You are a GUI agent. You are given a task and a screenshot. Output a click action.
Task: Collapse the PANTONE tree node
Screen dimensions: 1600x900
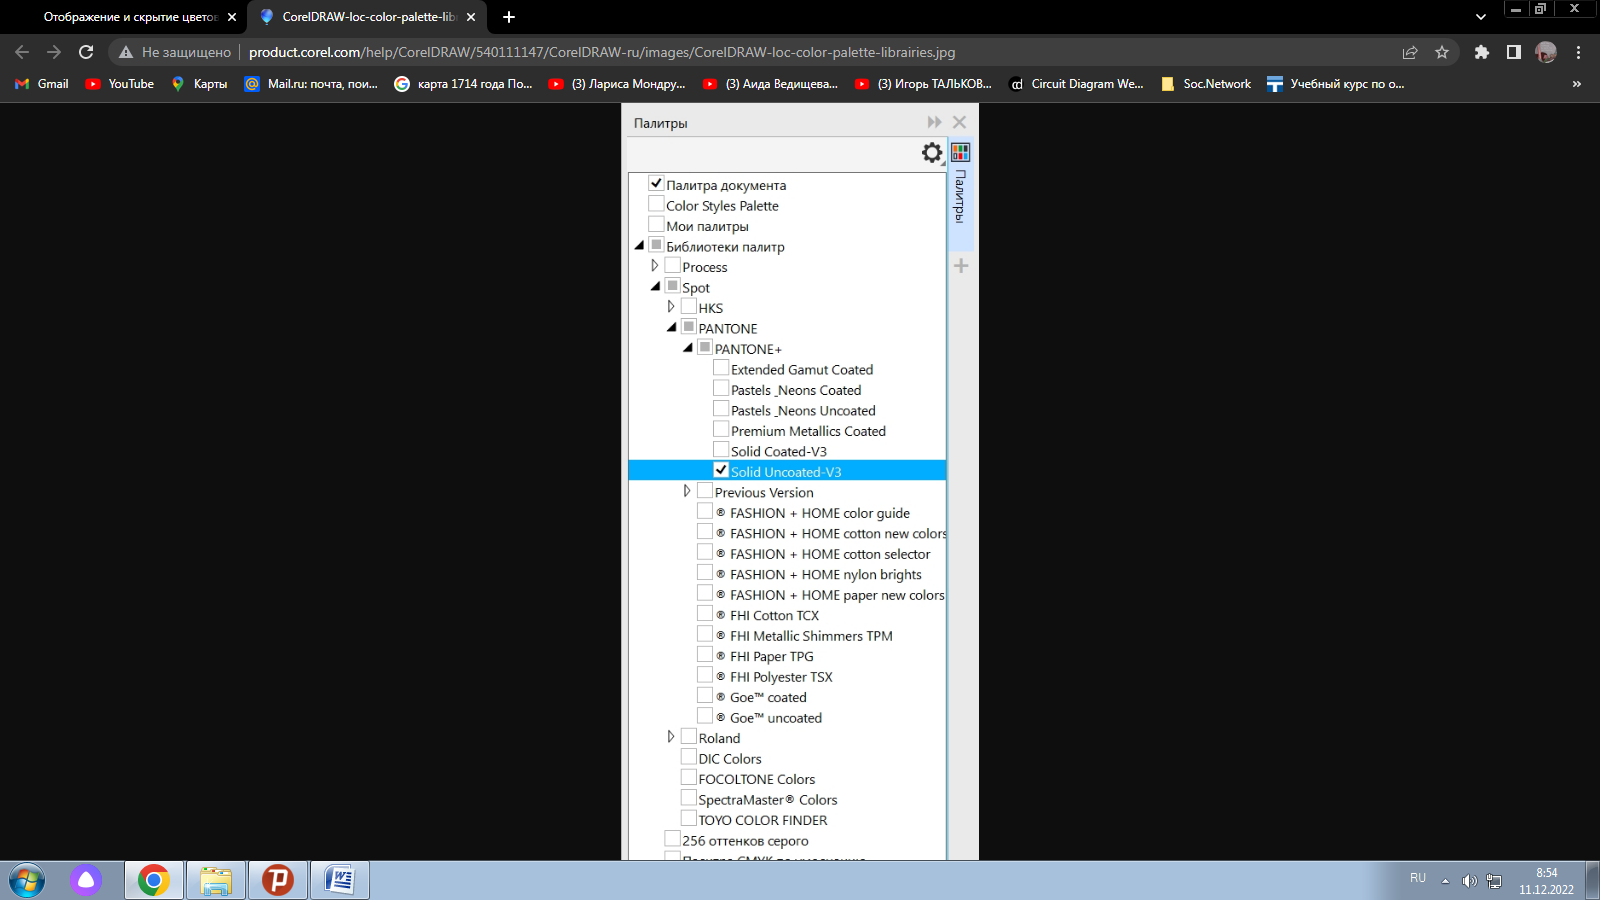[672, 327]
